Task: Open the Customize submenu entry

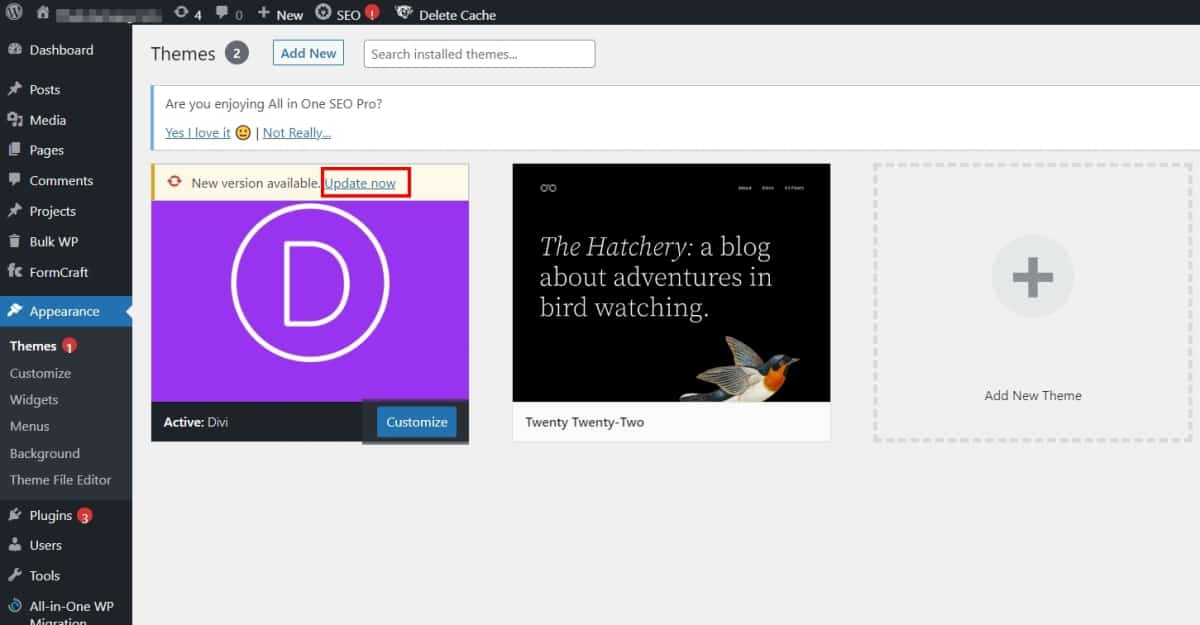Action: click(x=40, y=373)
